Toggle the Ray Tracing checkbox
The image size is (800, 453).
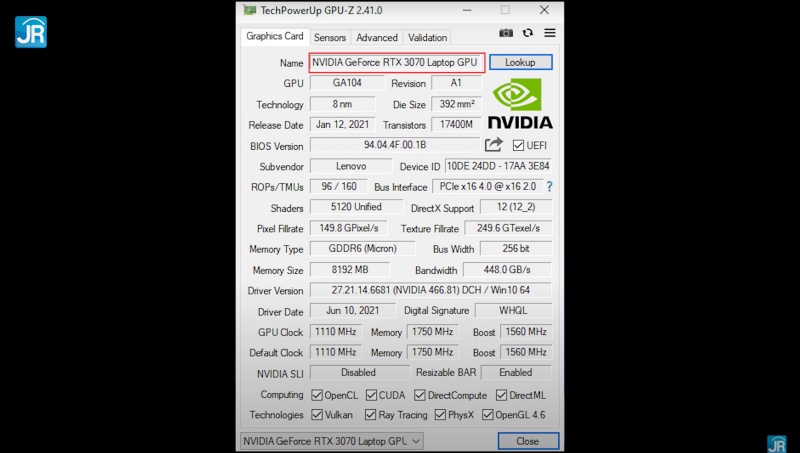point(370,415)
